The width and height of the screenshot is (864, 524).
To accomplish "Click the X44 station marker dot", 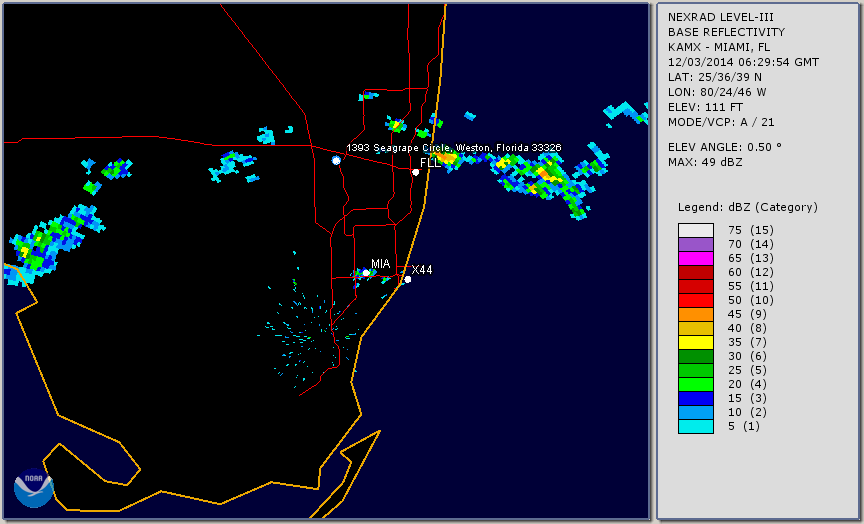I will coord(408,280).
